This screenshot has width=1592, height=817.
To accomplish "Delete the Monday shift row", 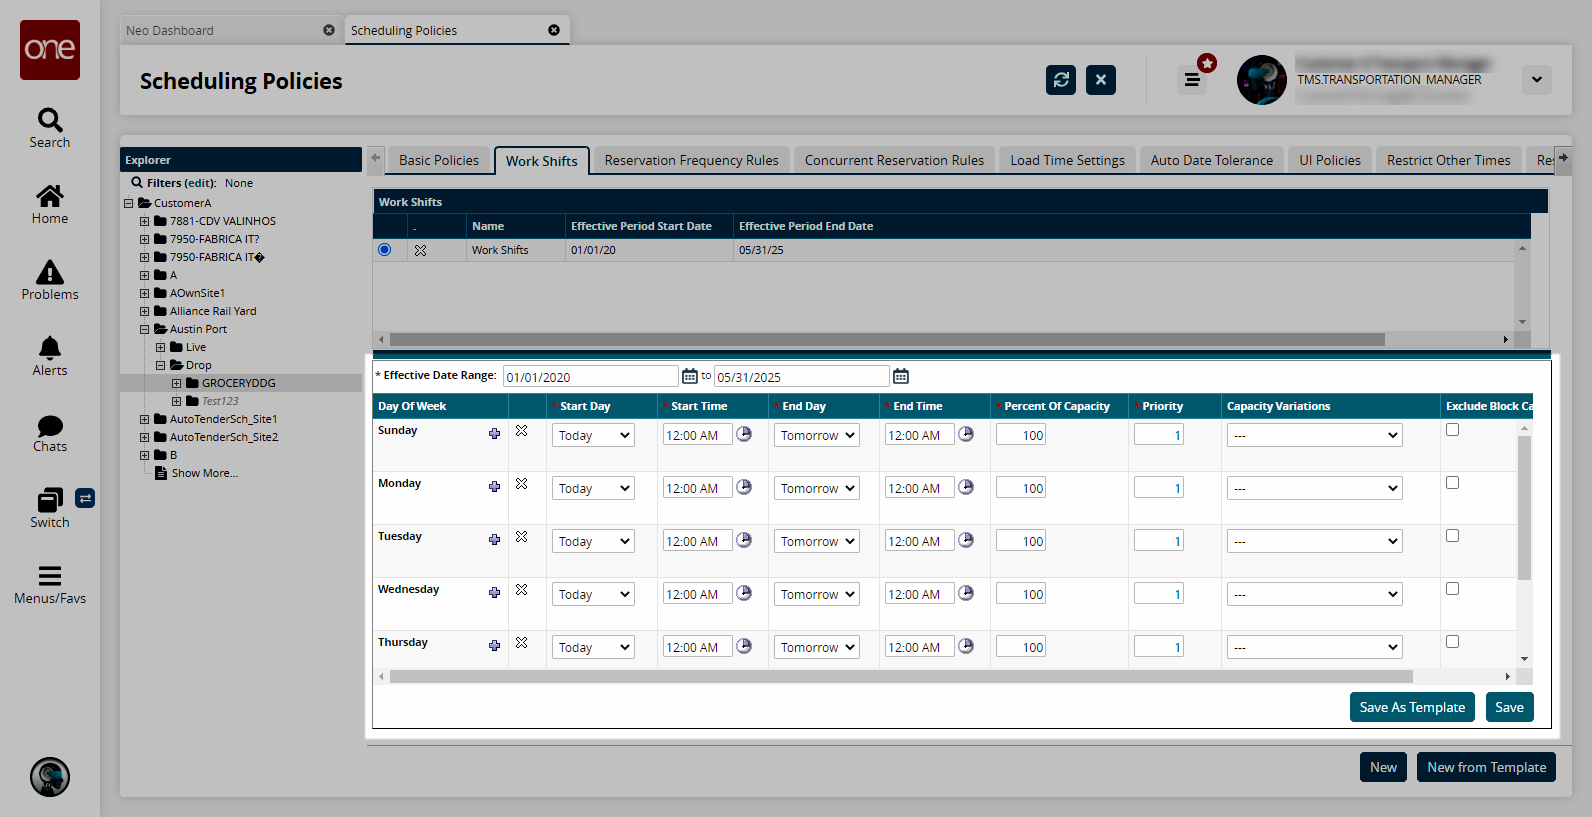I will [521, 484].
